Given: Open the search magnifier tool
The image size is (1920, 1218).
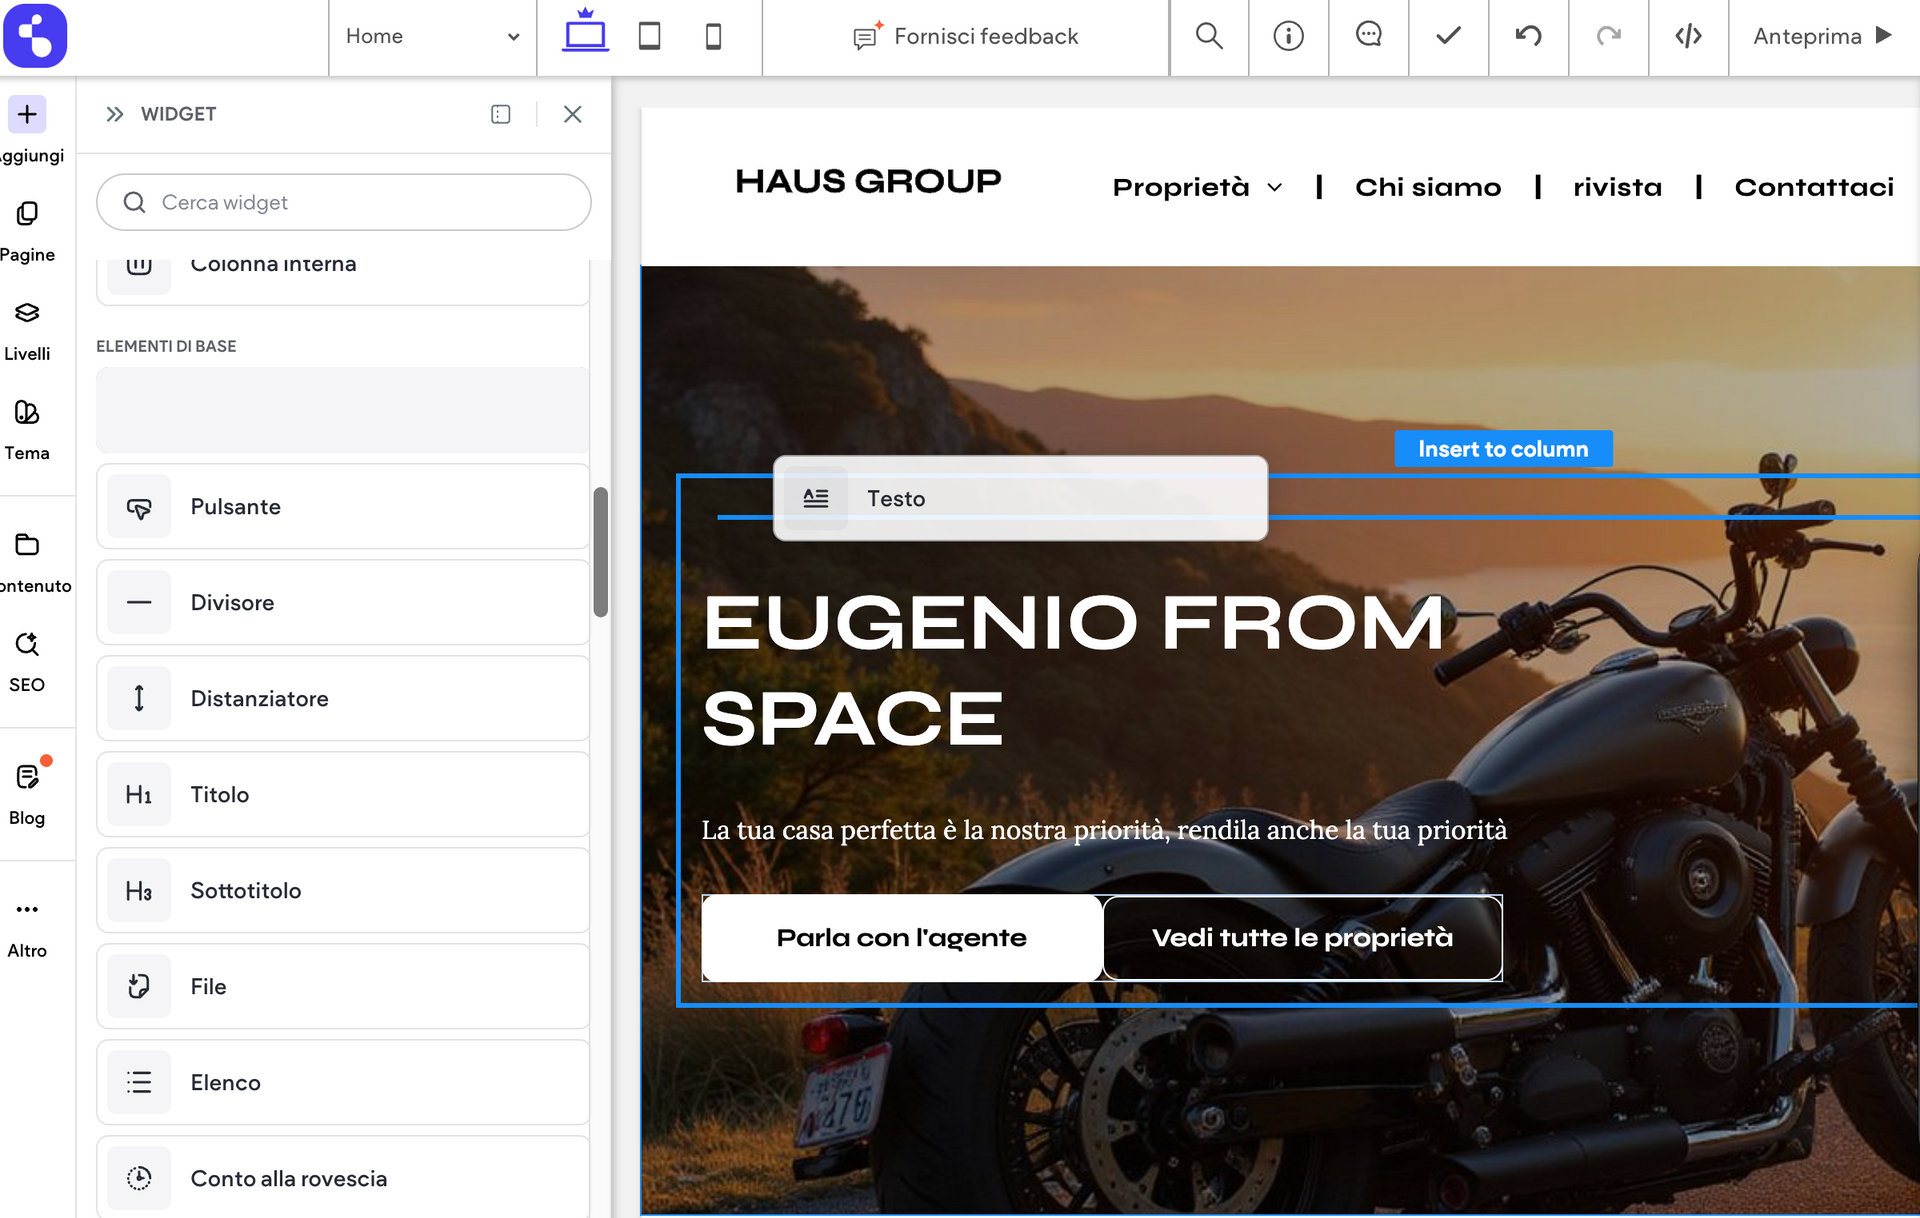Looking at the screenshot, I should point(1209,37).
